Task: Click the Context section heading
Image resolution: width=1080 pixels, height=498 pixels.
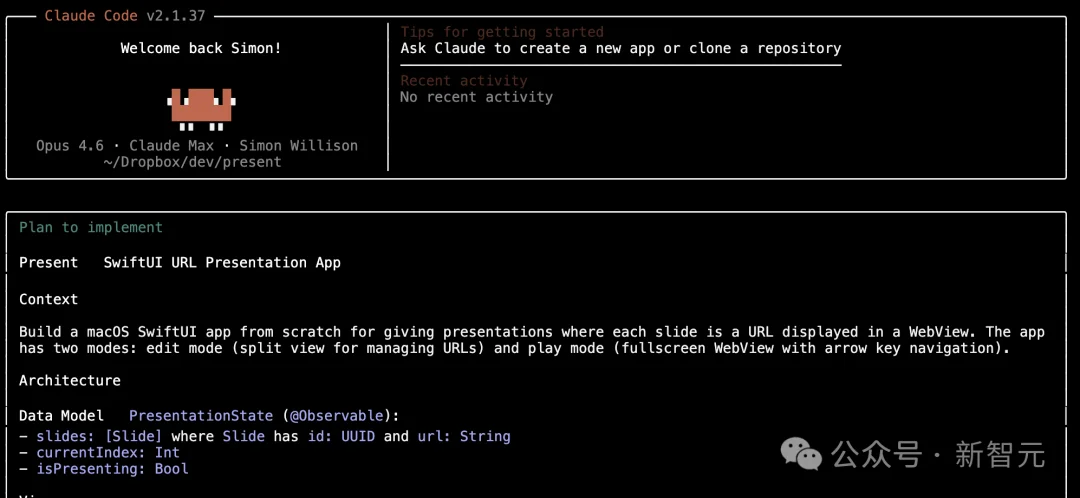Action: [x=48, y=299]
